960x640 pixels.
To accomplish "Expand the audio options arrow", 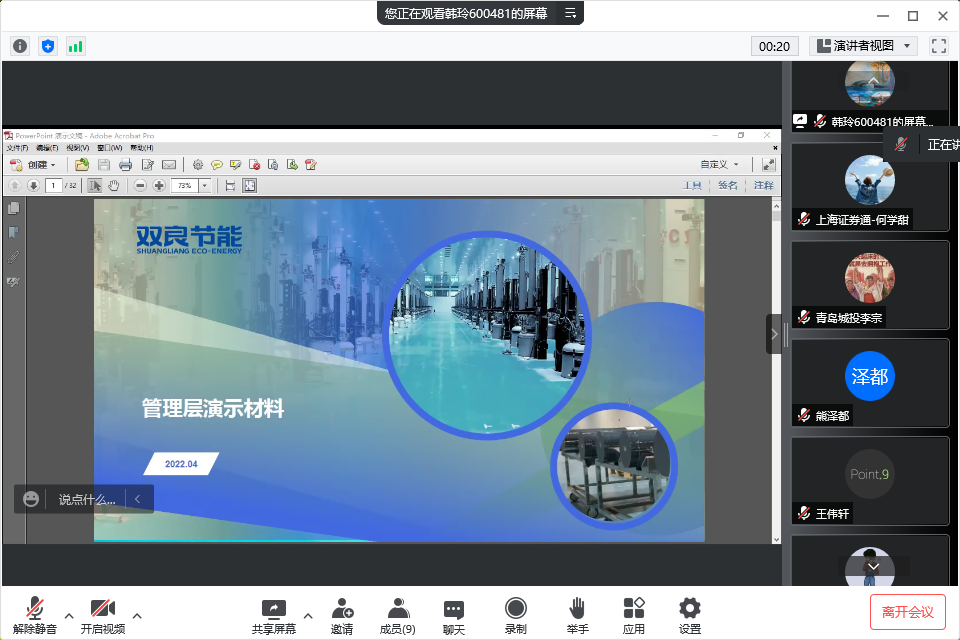I will click(x=69, y=615).
